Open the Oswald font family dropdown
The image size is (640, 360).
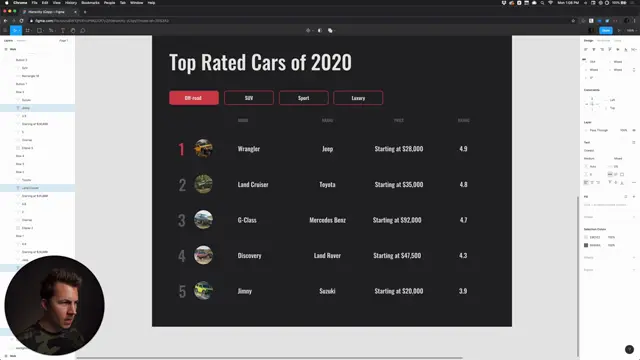pos(589,151)
